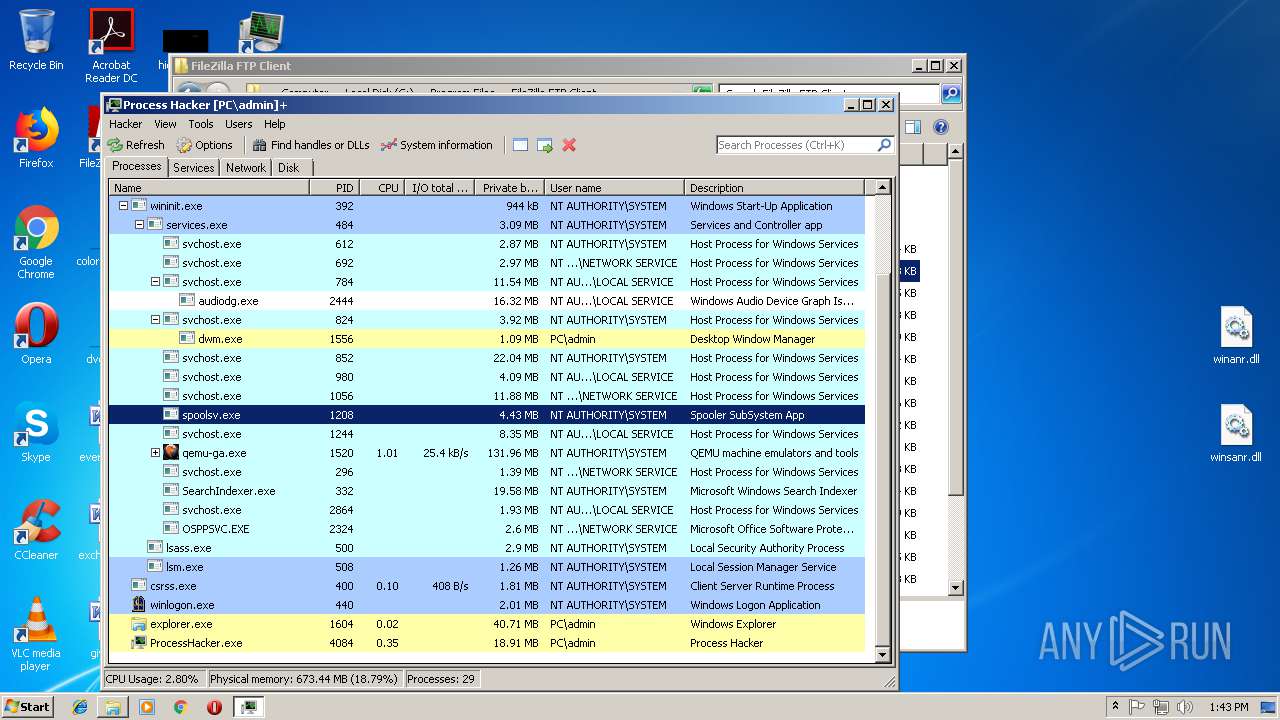Select the dwm.exe process row

tap(486, 339)
